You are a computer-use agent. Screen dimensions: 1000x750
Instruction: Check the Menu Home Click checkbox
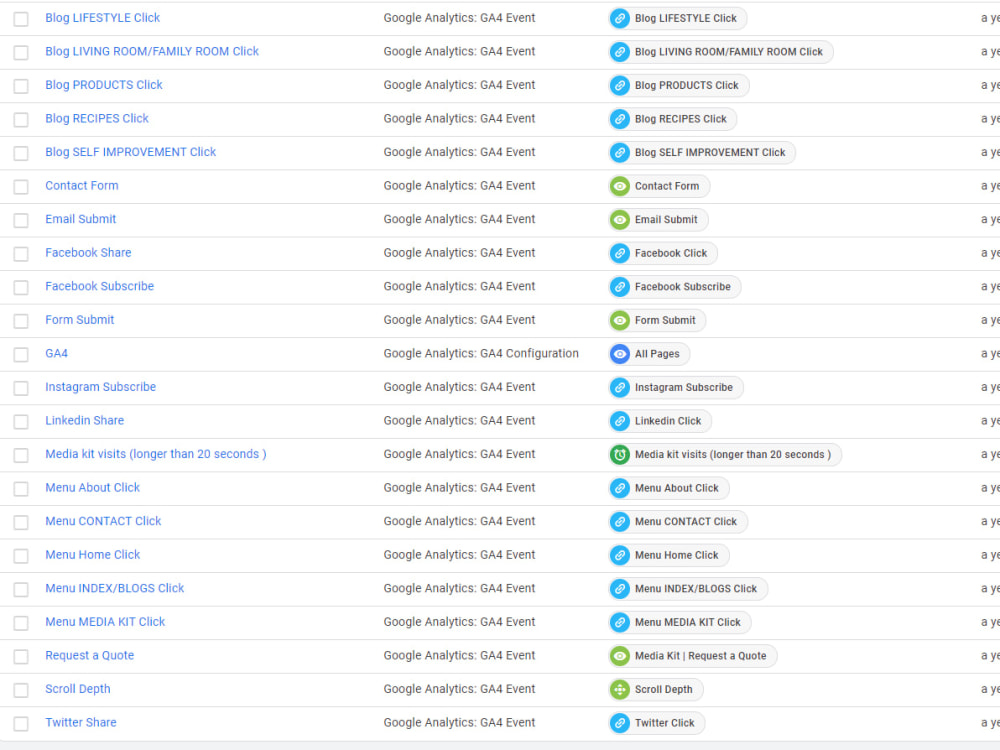point(21,556)
